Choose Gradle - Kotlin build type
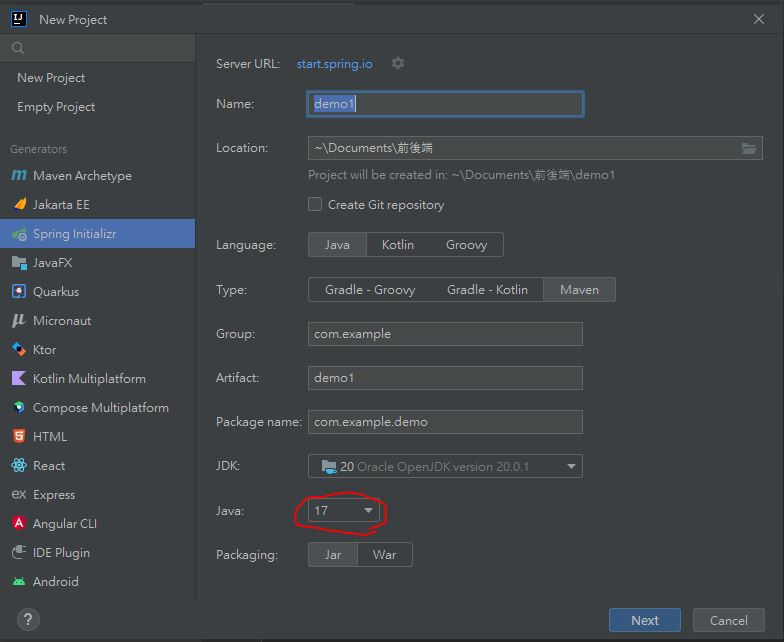This screenshot has width=784, height=642. 487,290
